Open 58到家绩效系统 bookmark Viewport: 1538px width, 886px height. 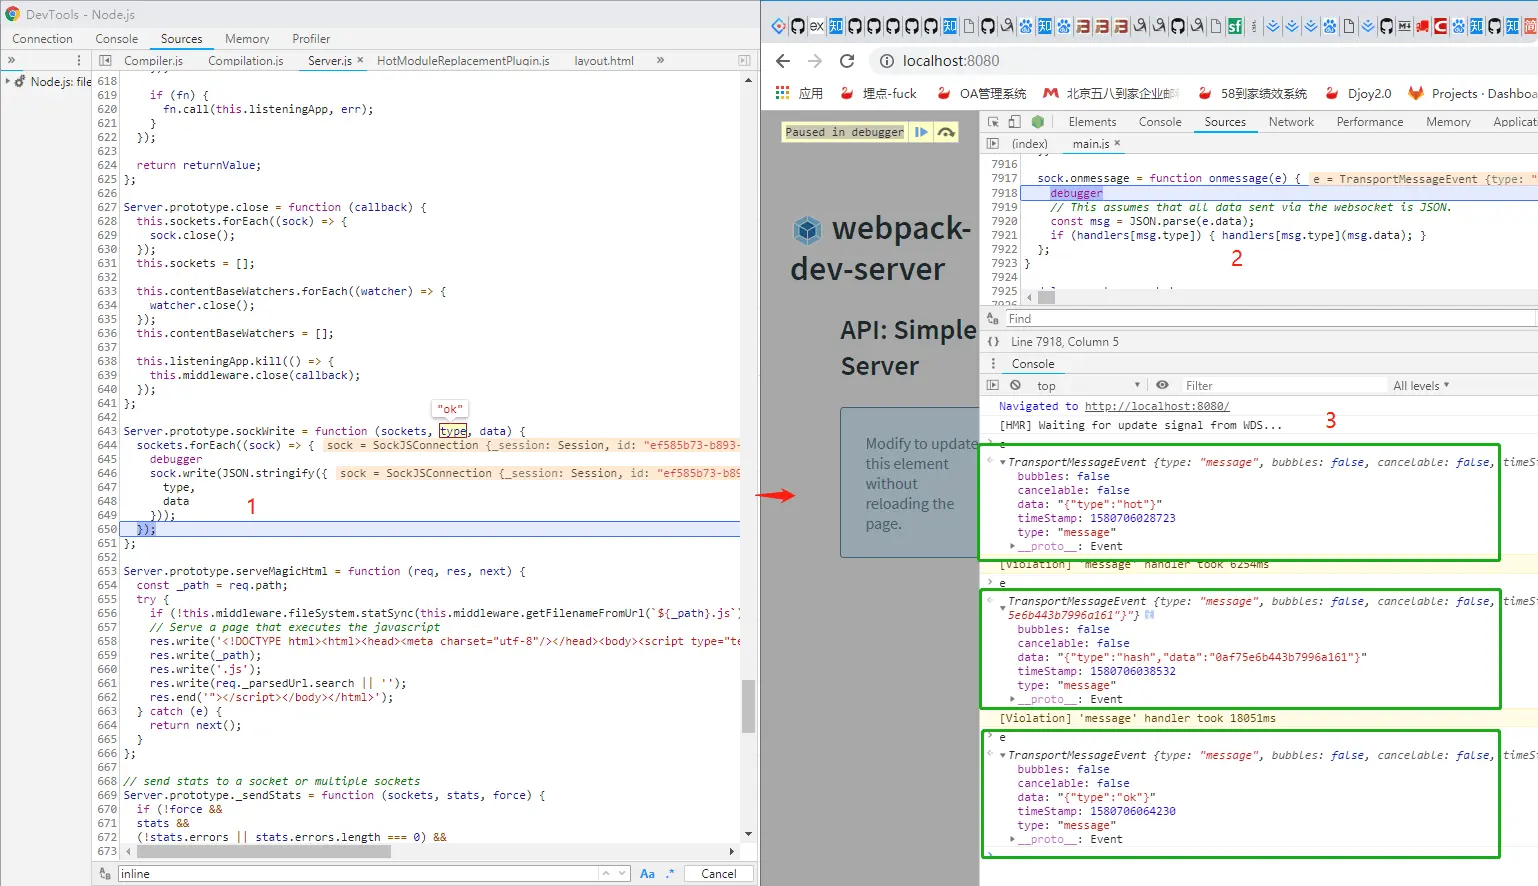1252,93
